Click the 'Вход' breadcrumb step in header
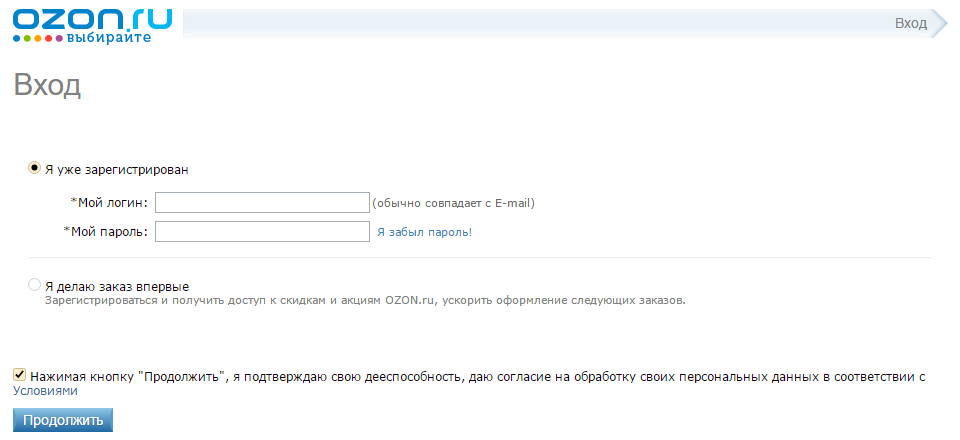This screenshot has width=960, height=440. pyautogui.click(x=911, y=24)
